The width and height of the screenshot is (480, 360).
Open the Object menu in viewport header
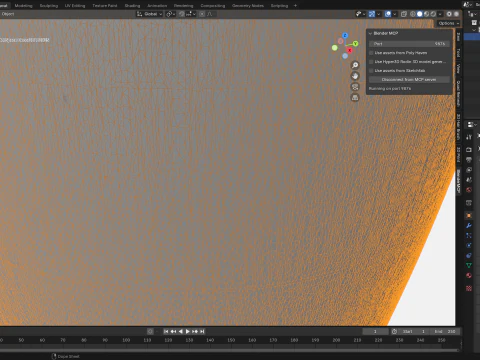tap(8, 14)
